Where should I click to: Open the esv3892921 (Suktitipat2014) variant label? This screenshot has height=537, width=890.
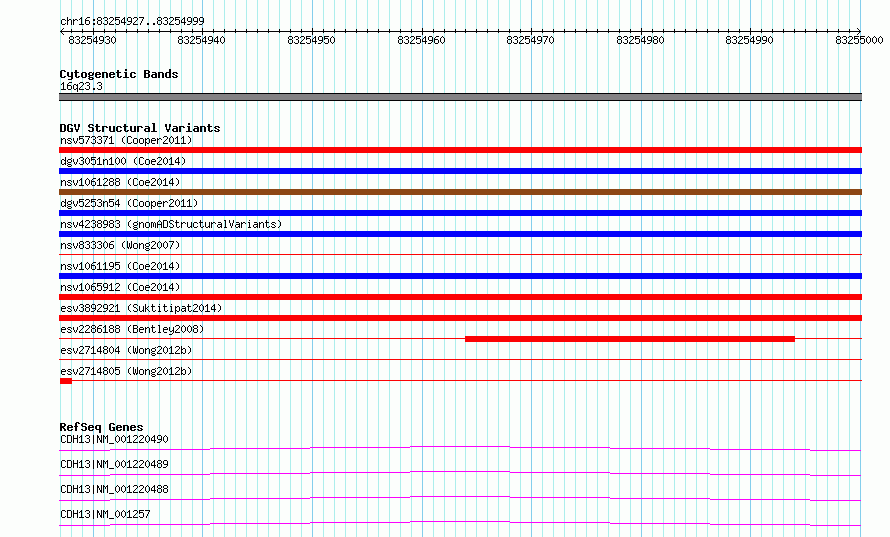[x=141, y=308]
